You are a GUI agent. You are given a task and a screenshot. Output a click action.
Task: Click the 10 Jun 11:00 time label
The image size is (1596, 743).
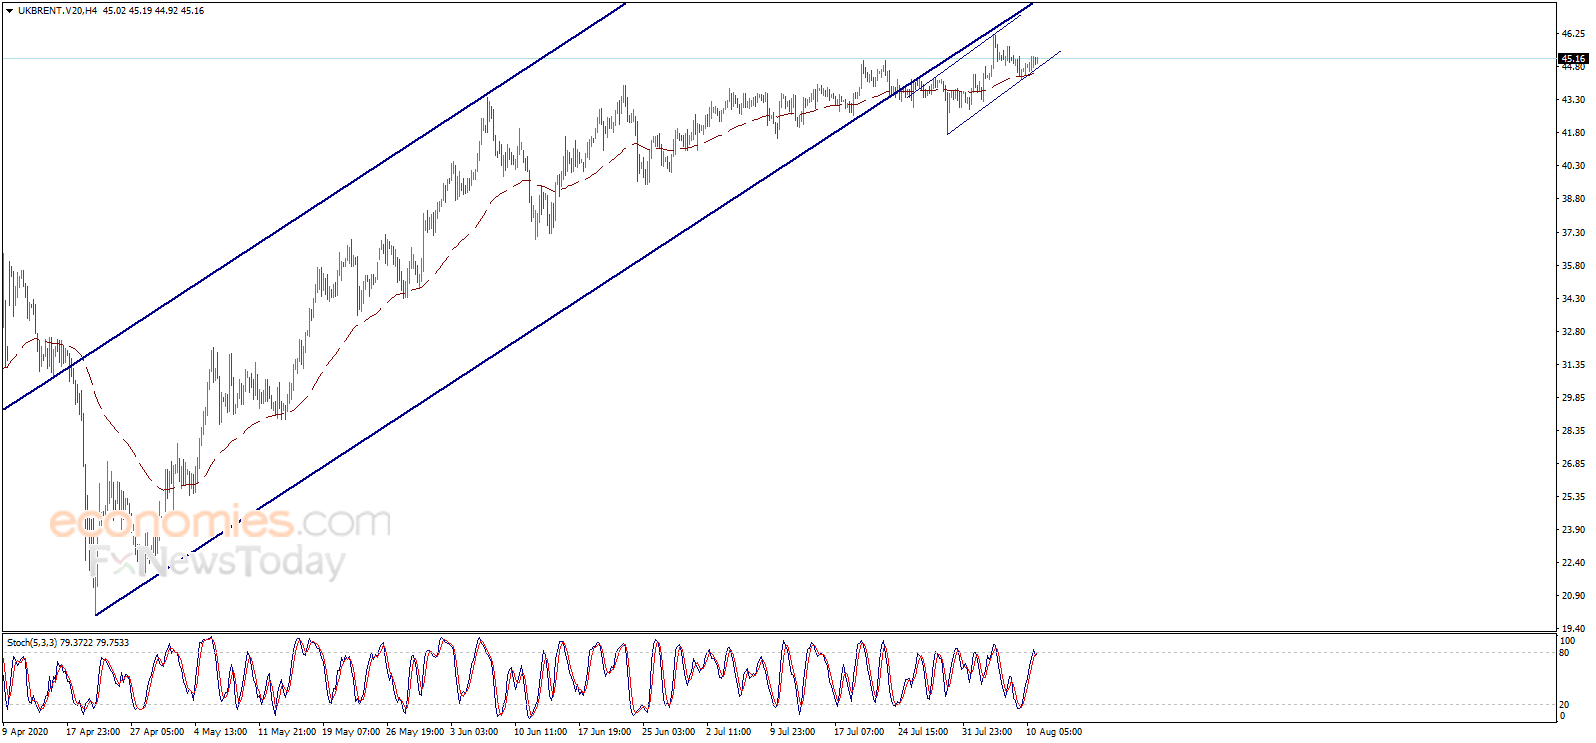(541, 732)
